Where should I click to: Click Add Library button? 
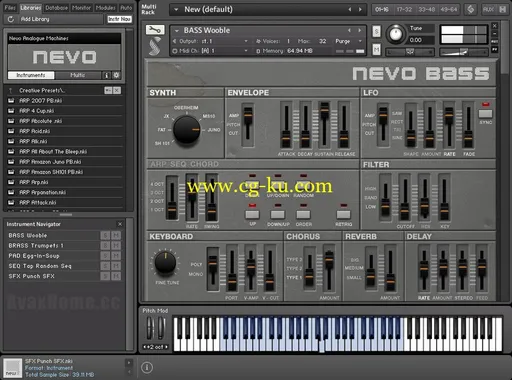tap(35, 19)
